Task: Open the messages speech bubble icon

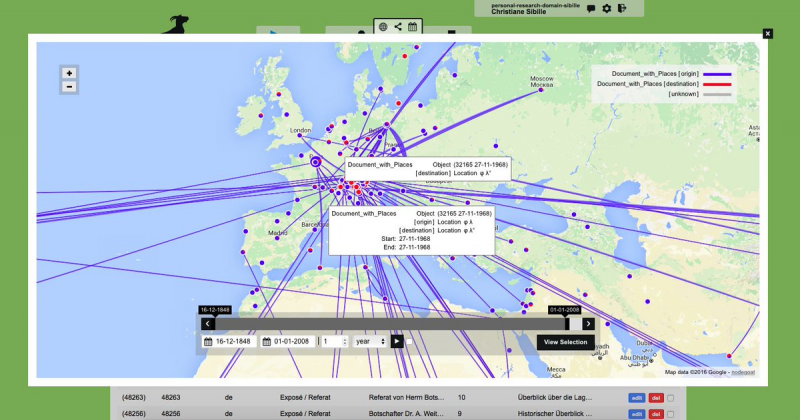Action: point(591,9)
